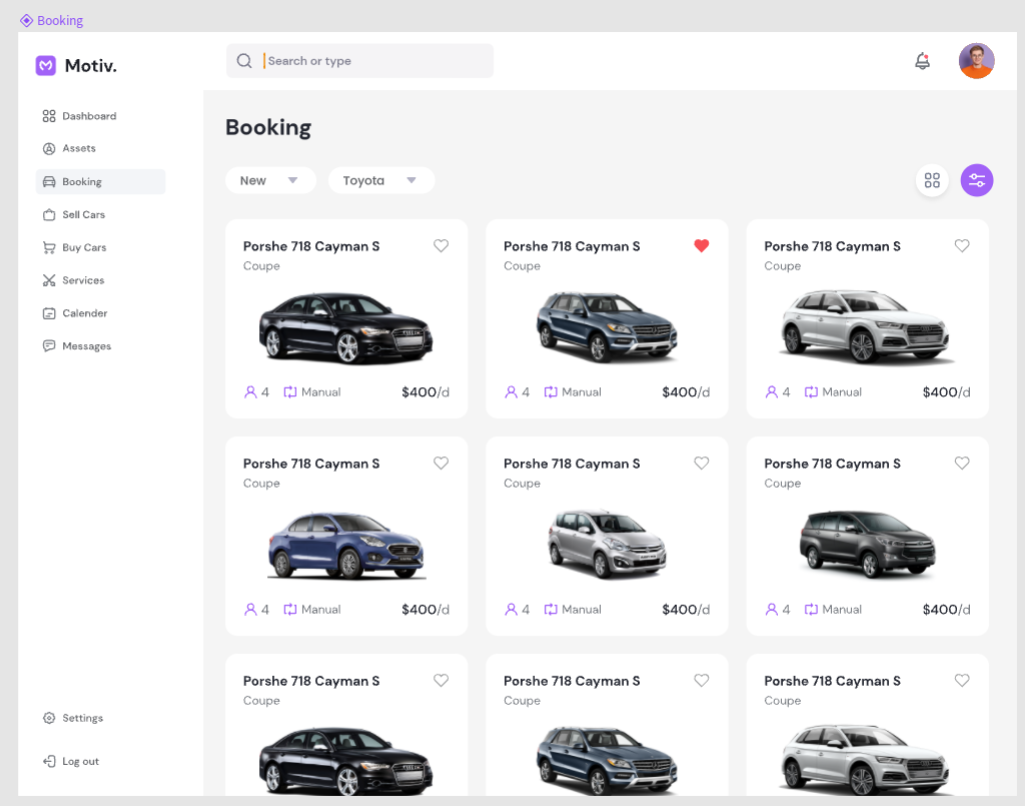Select top-row white SUV car image
This screenshot has height=806, width=1025.
(866, 327)
